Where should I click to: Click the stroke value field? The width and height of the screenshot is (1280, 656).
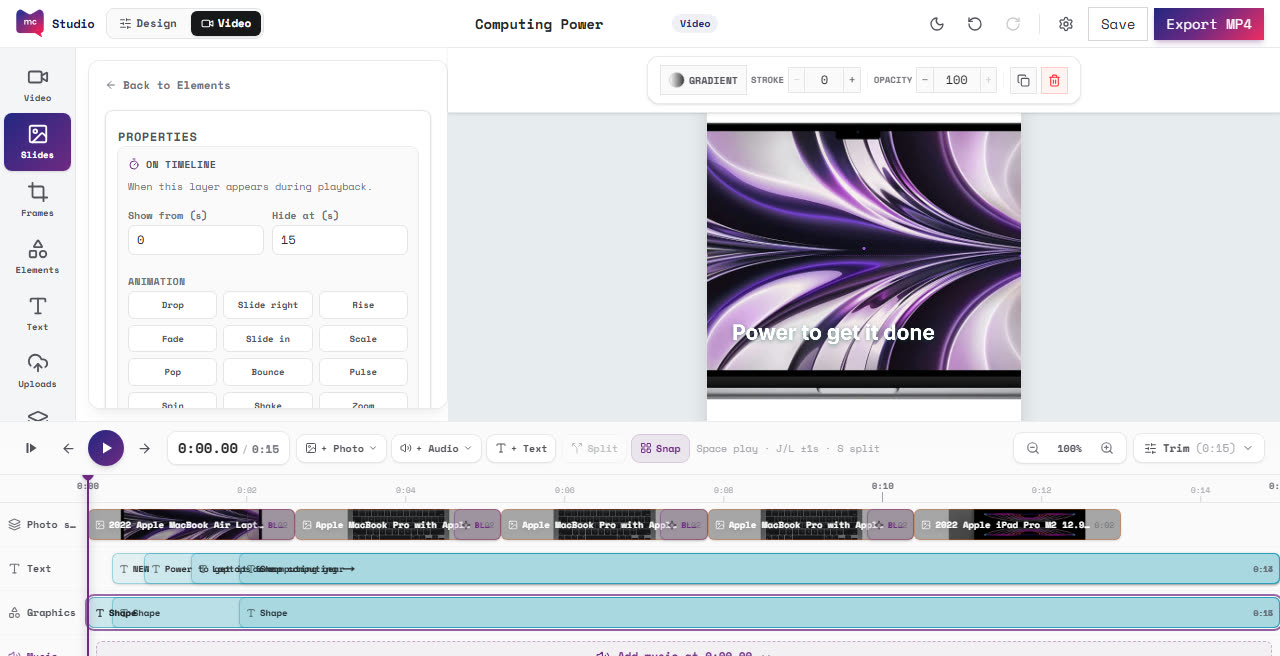824,80
